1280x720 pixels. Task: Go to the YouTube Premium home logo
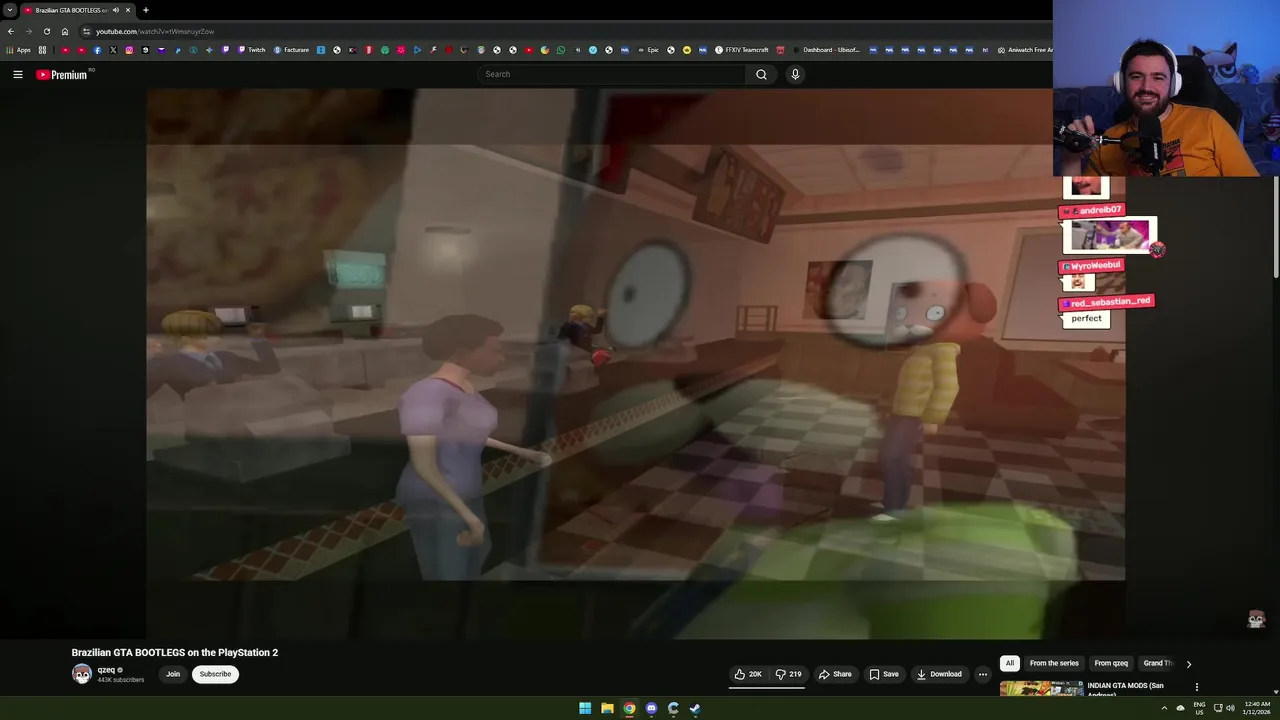(x=62, y=74)
